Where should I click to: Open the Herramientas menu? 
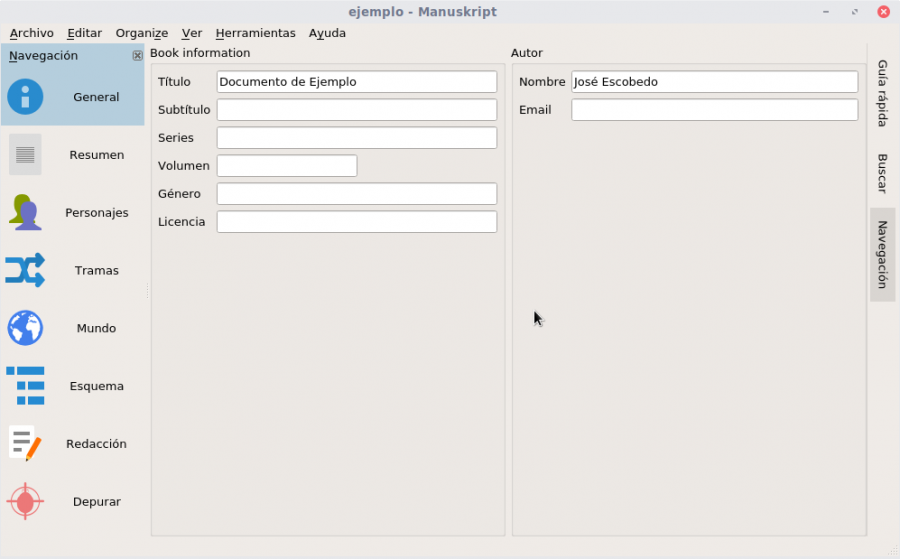tap(255, 33)
